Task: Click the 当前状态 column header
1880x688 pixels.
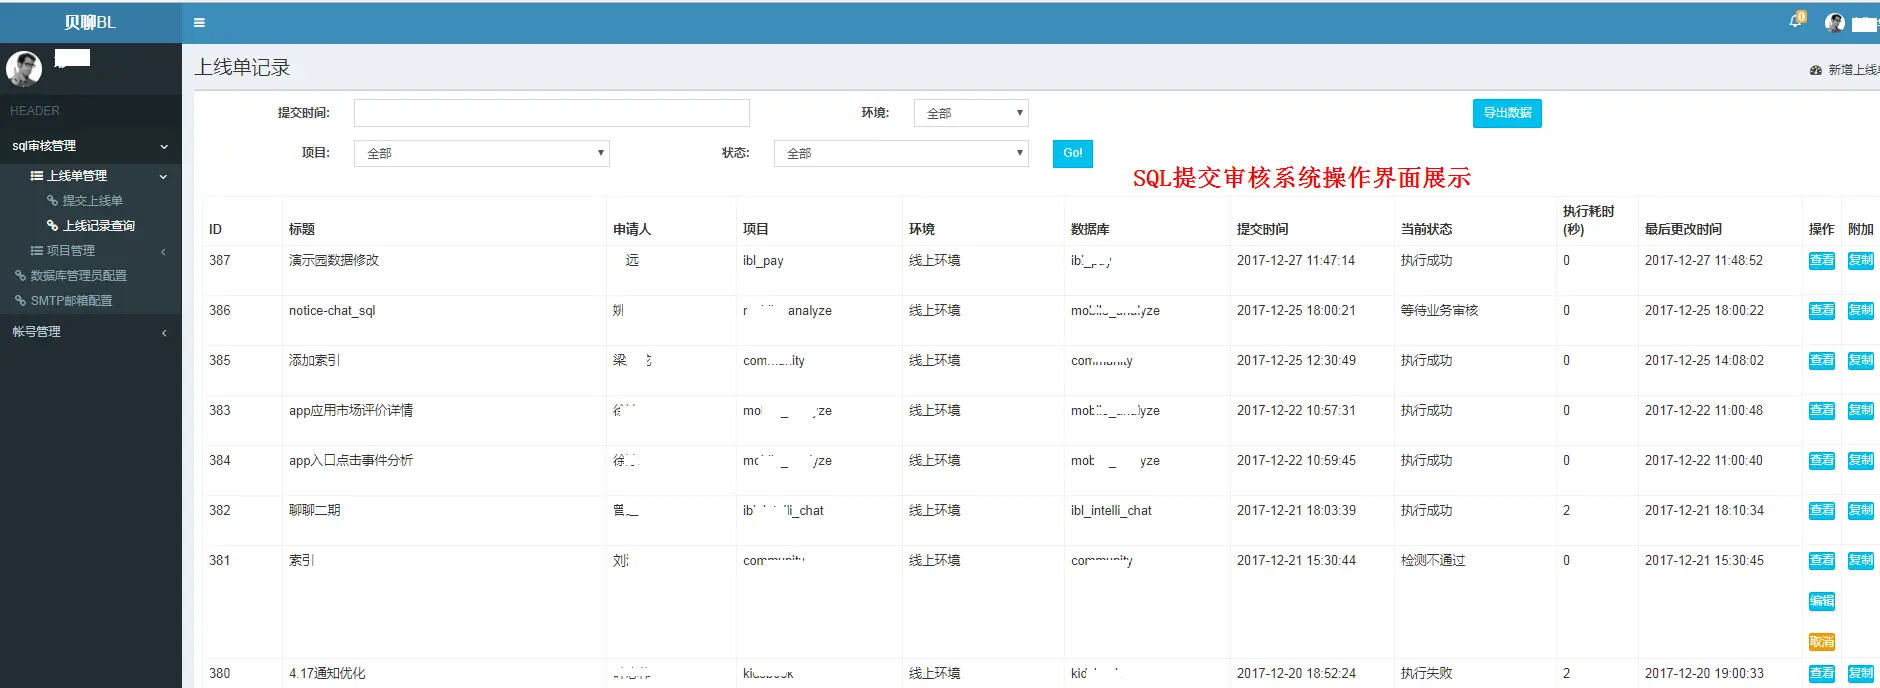Action: 1426,229
